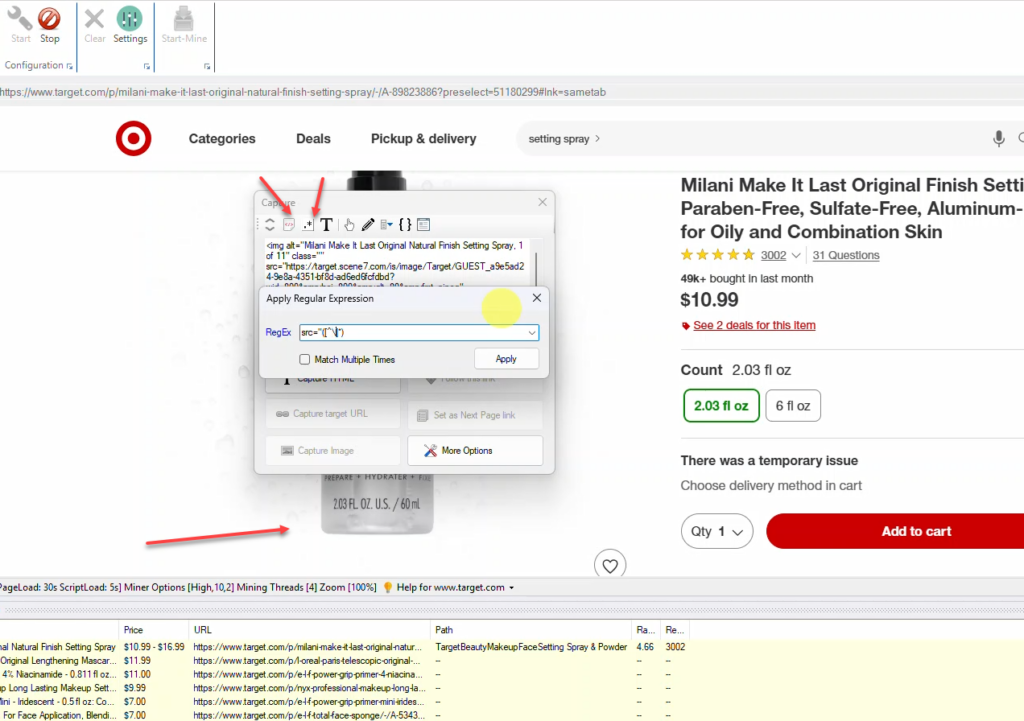Click the browser URL address bar
Viewport: 1024px width, 721px height.
[512, 92]
